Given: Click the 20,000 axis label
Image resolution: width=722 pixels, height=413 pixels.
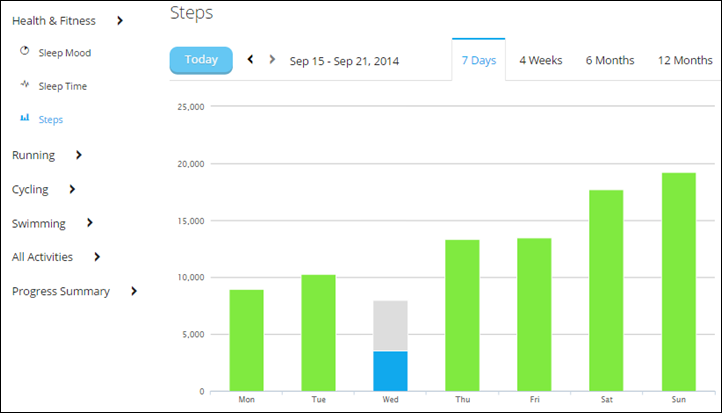Looking at the screenshot, I should 191,164.
